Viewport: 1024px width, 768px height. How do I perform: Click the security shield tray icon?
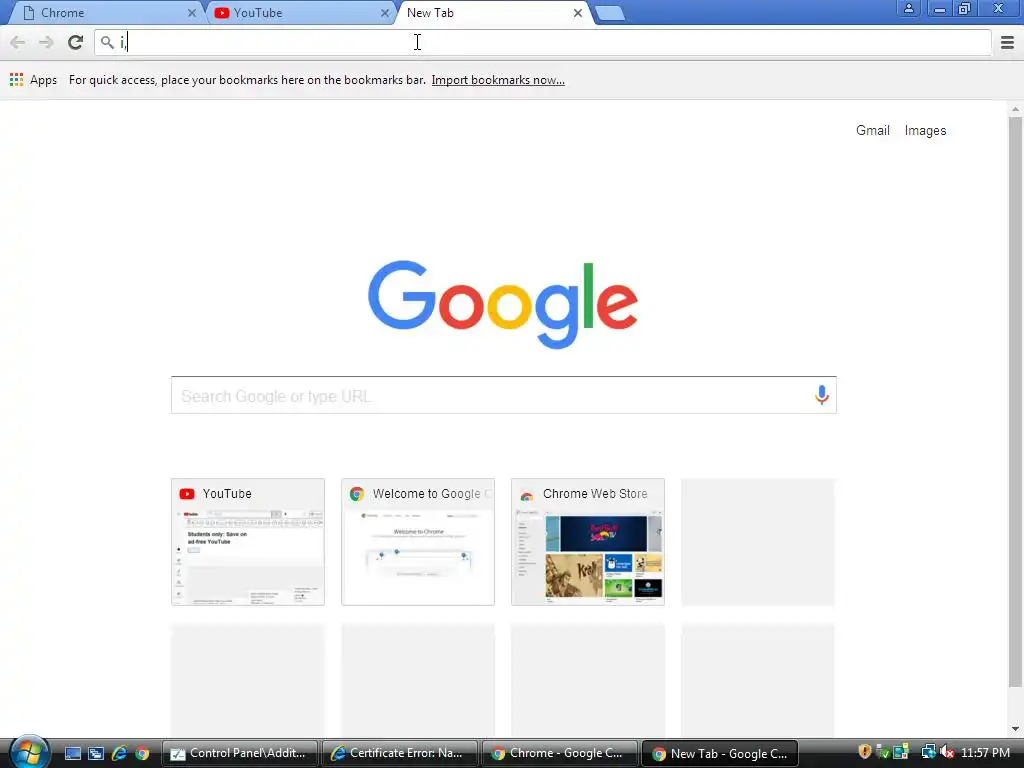point(865,752)
